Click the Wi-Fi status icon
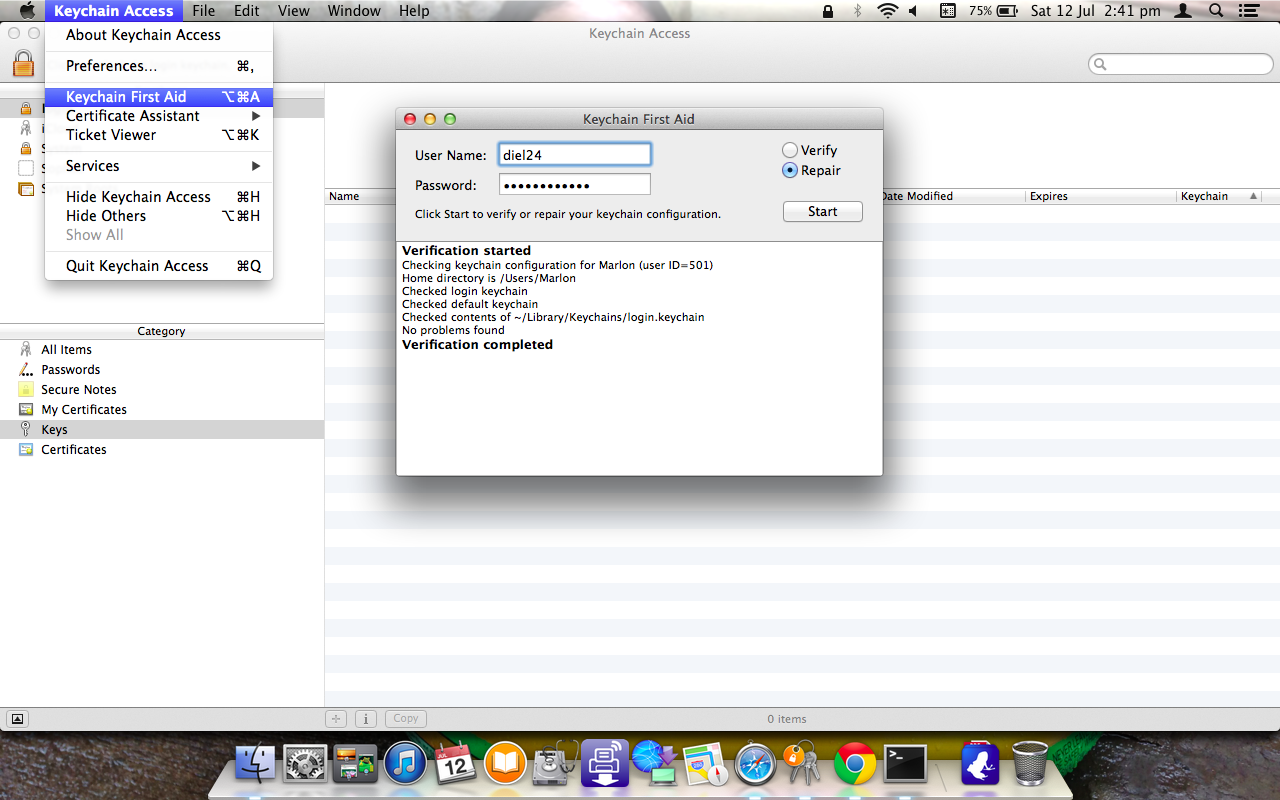Screen dimensions: 1280x800 887,11
